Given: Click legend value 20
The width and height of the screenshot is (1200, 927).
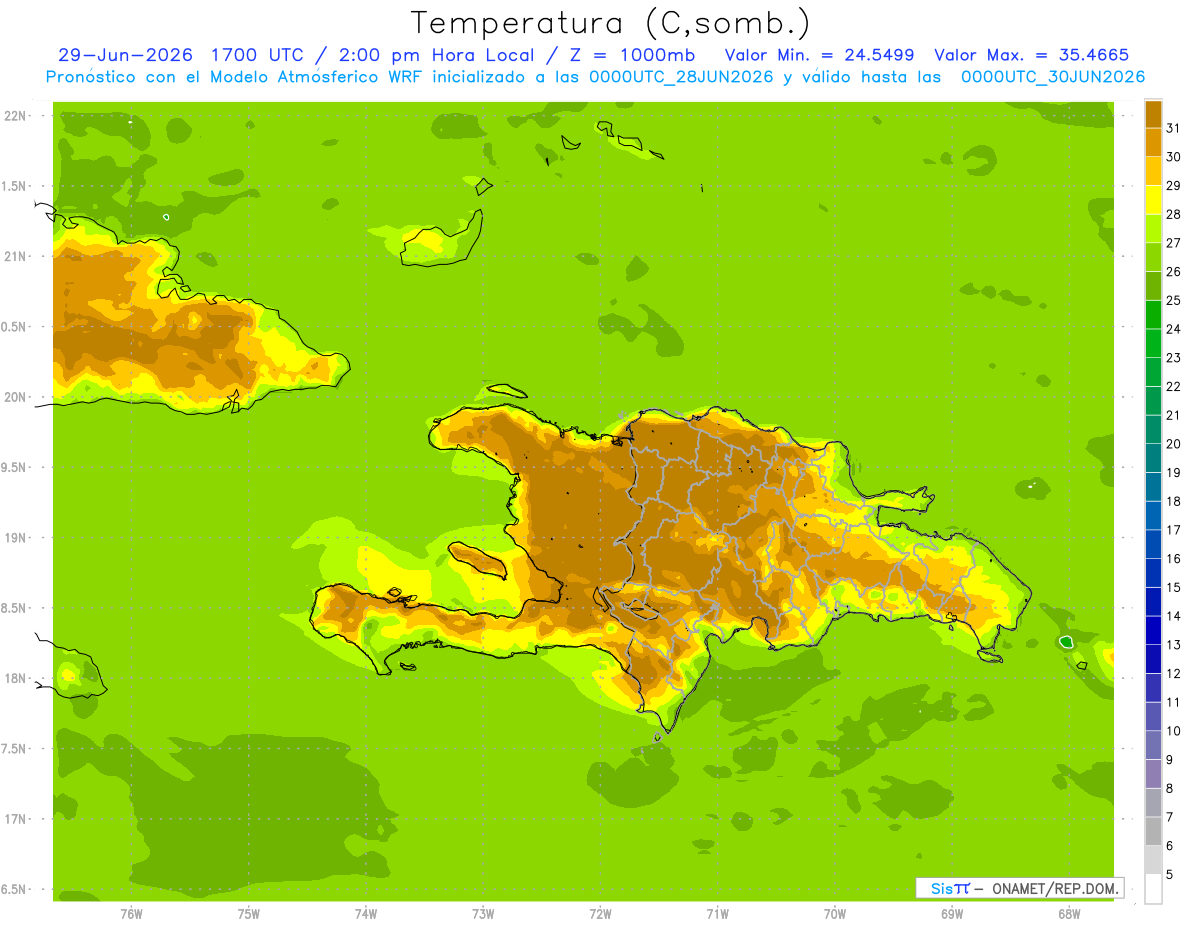Looking at the screenshot, I should [1173, 443].
